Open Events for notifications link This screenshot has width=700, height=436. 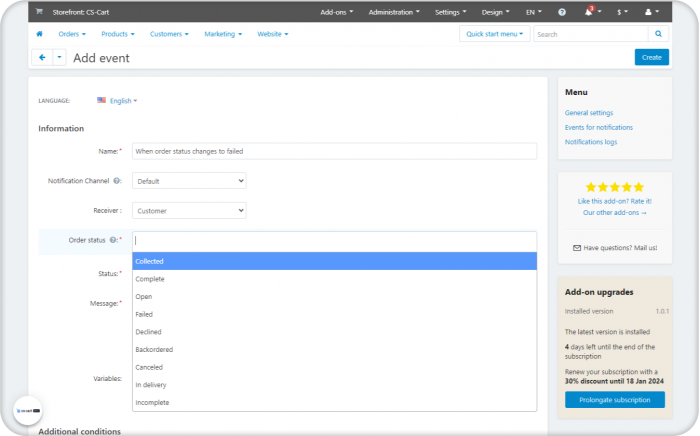coord(599,127)
